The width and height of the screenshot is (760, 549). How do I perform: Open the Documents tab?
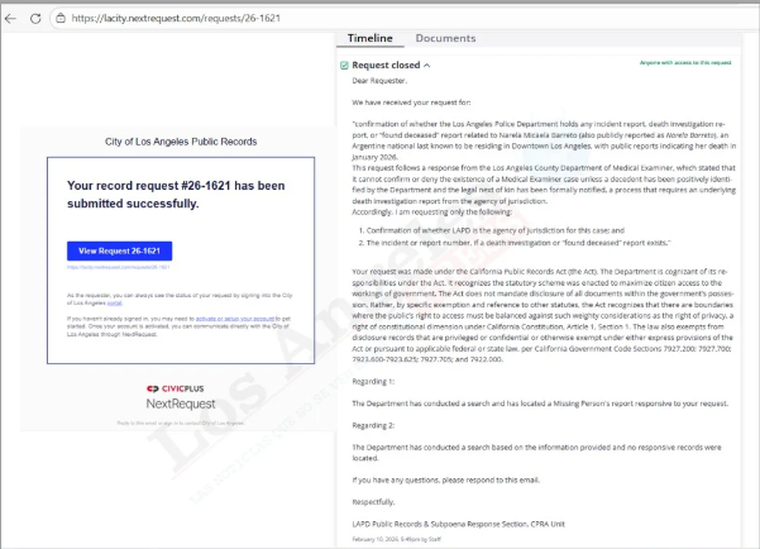[445, 38]
